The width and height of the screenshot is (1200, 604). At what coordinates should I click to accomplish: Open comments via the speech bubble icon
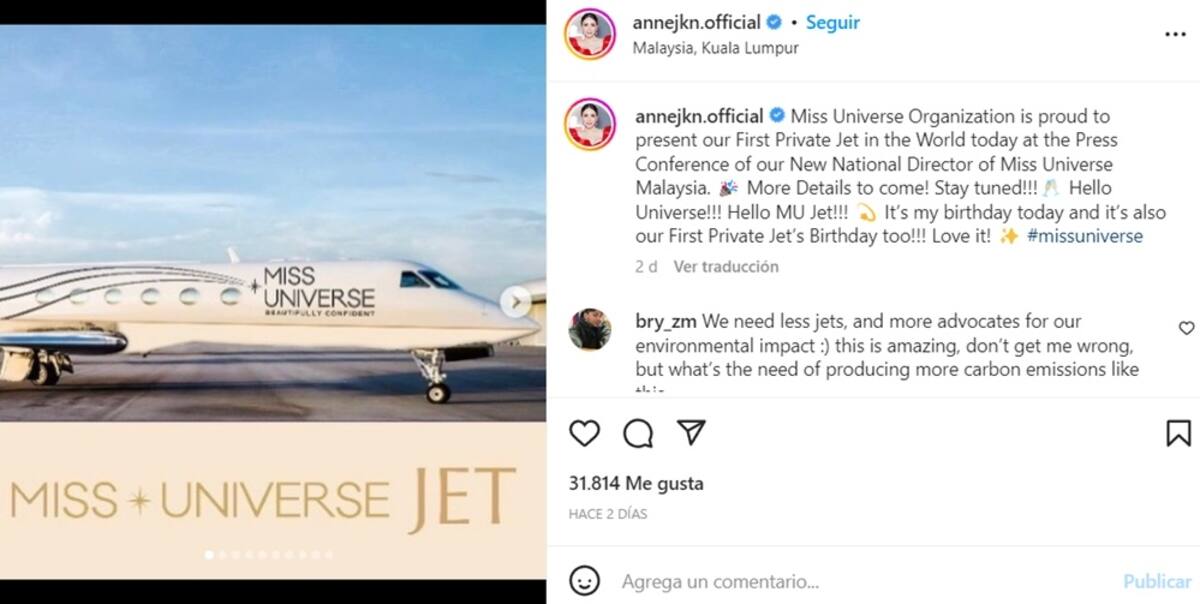tap(638, 433)
